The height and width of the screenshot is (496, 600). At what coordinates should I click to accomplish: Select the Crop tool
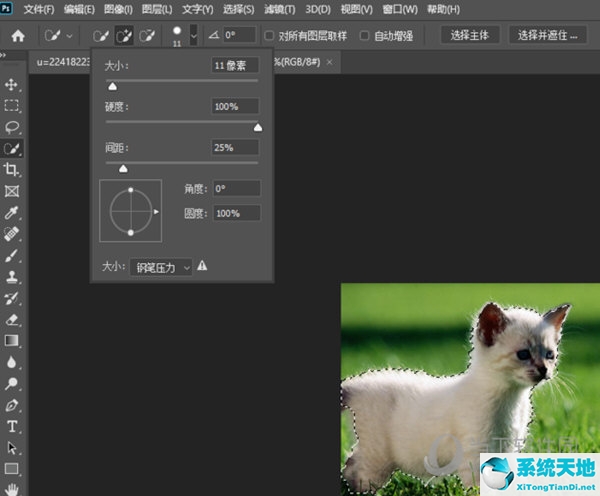[x=13, y=170]
